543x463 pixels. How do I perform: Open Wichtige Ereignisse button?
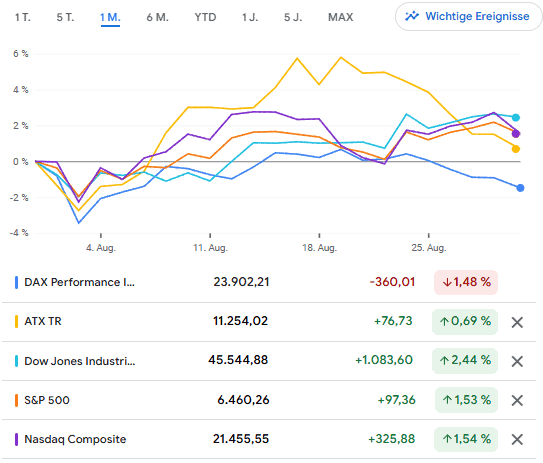(468, 16)
